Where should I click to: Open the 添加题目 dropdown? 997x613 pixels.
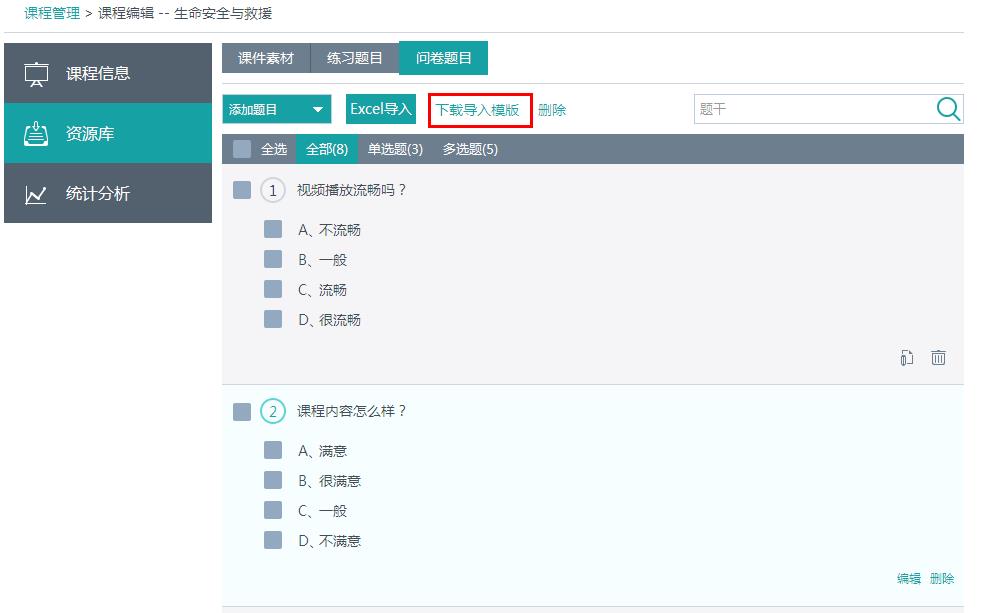[x=277, y=110]
